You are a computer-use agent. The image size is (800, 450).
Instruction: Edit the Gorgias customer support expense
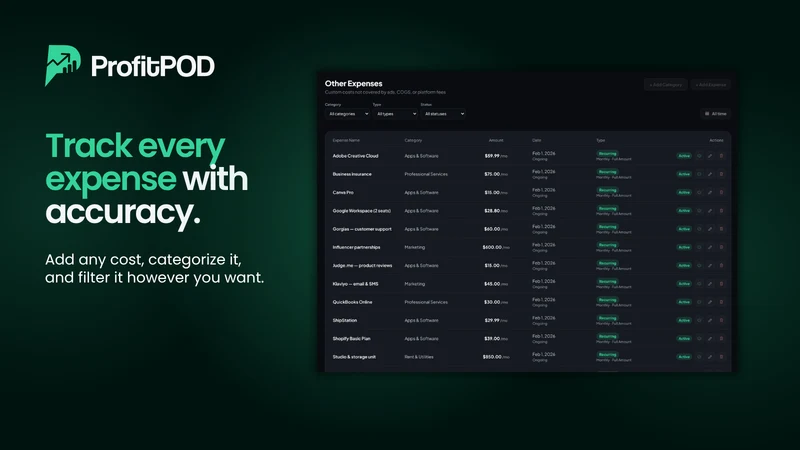710,229
